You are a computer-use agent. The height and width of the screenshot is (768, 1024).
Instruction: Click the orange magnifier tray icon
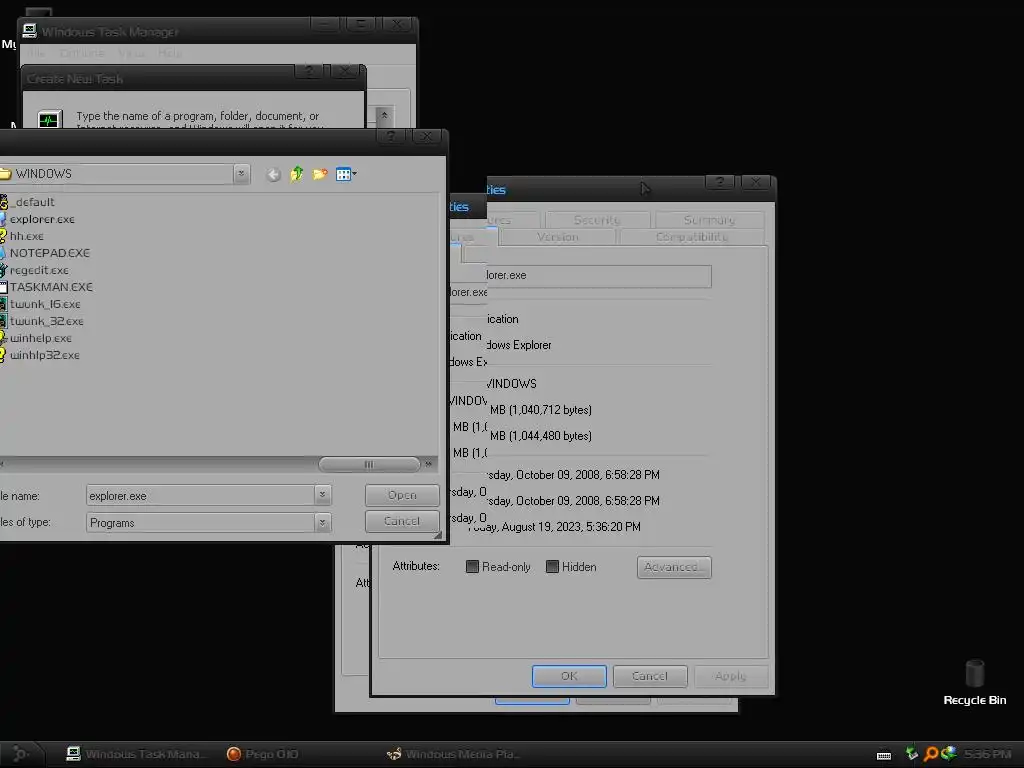[x=931, y=754]
